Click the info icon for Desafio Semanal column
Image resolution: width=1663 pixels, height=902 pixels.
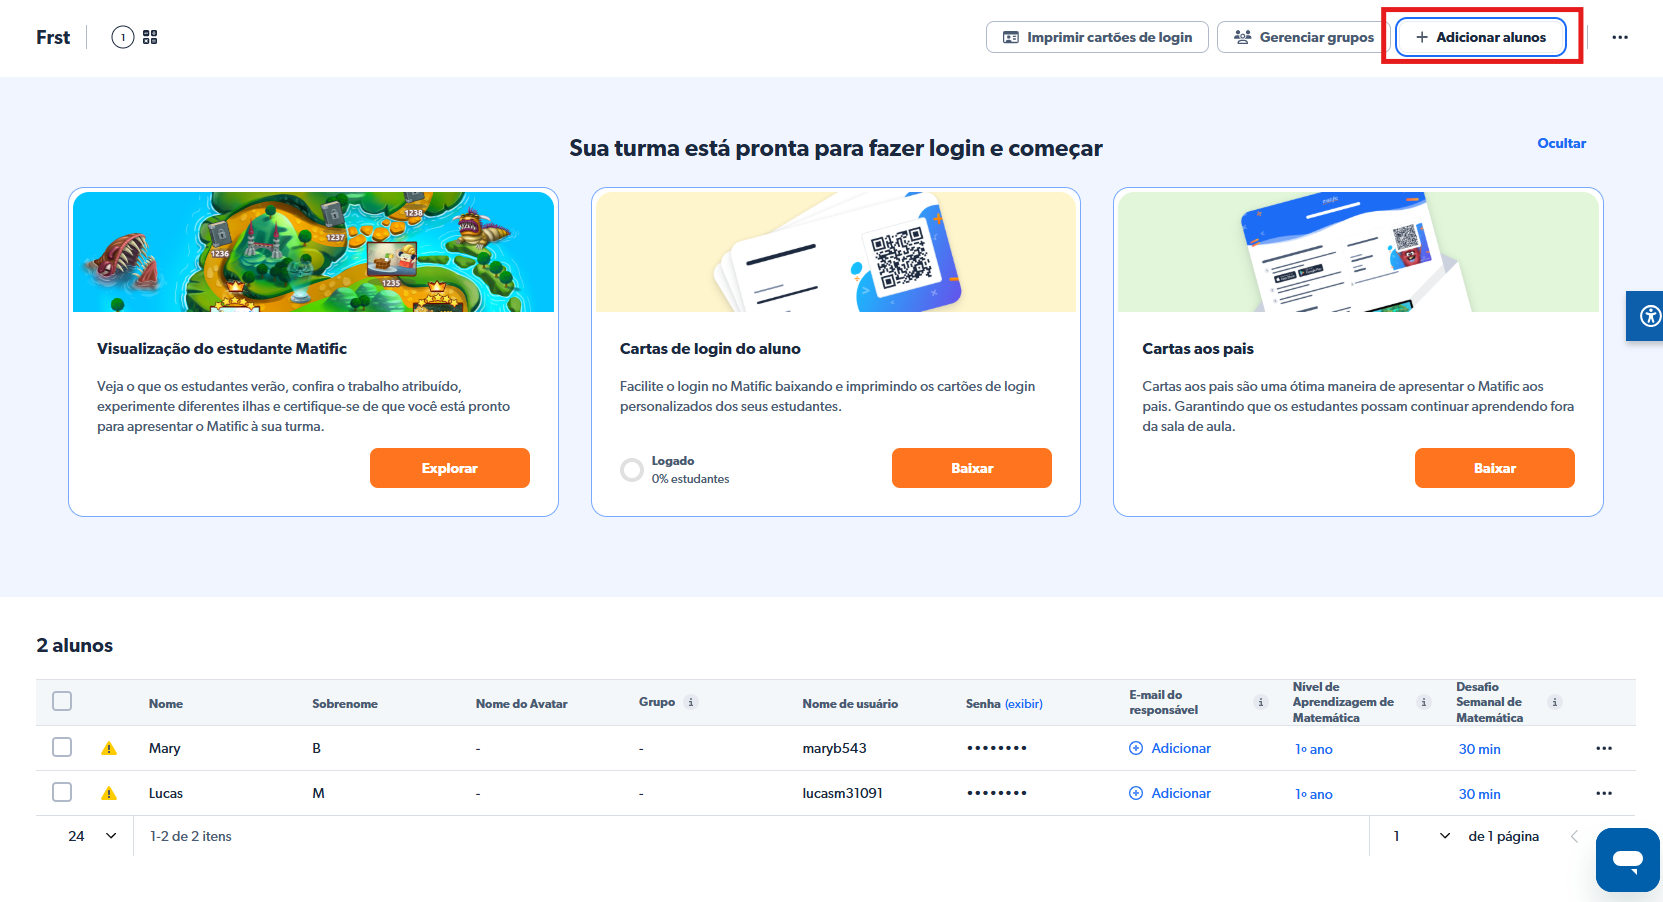point(1554,702)
